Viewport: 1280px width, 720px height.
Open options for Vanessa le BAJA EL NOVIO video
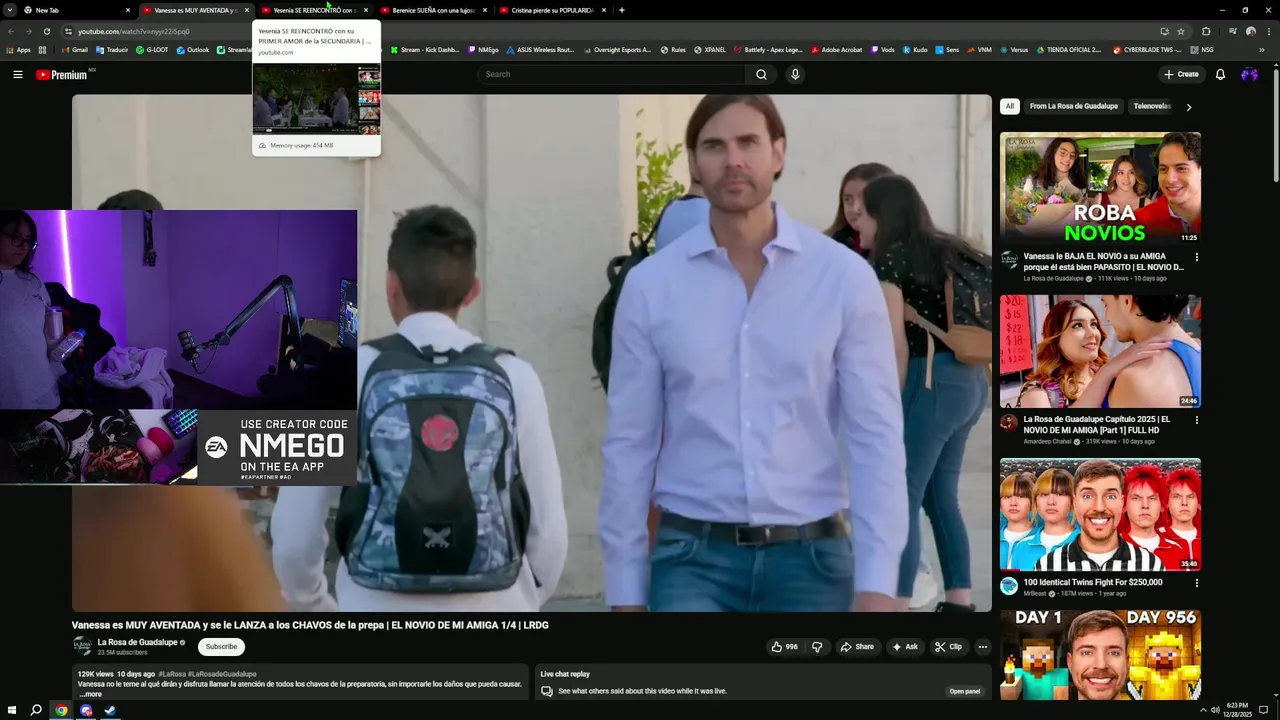click(1196, 257)
